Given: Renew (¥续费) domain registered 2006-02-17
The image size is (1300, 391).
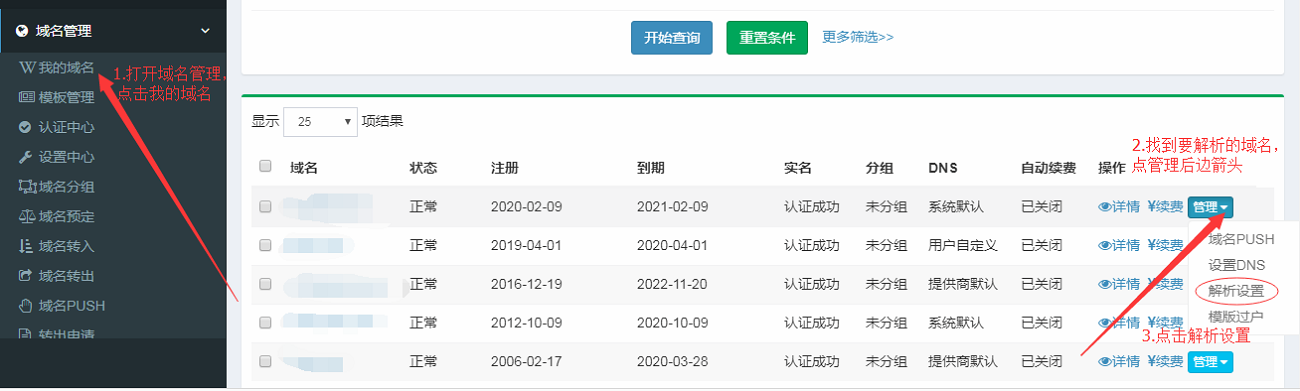Looking at the screenshot, I should point(1165,361).
